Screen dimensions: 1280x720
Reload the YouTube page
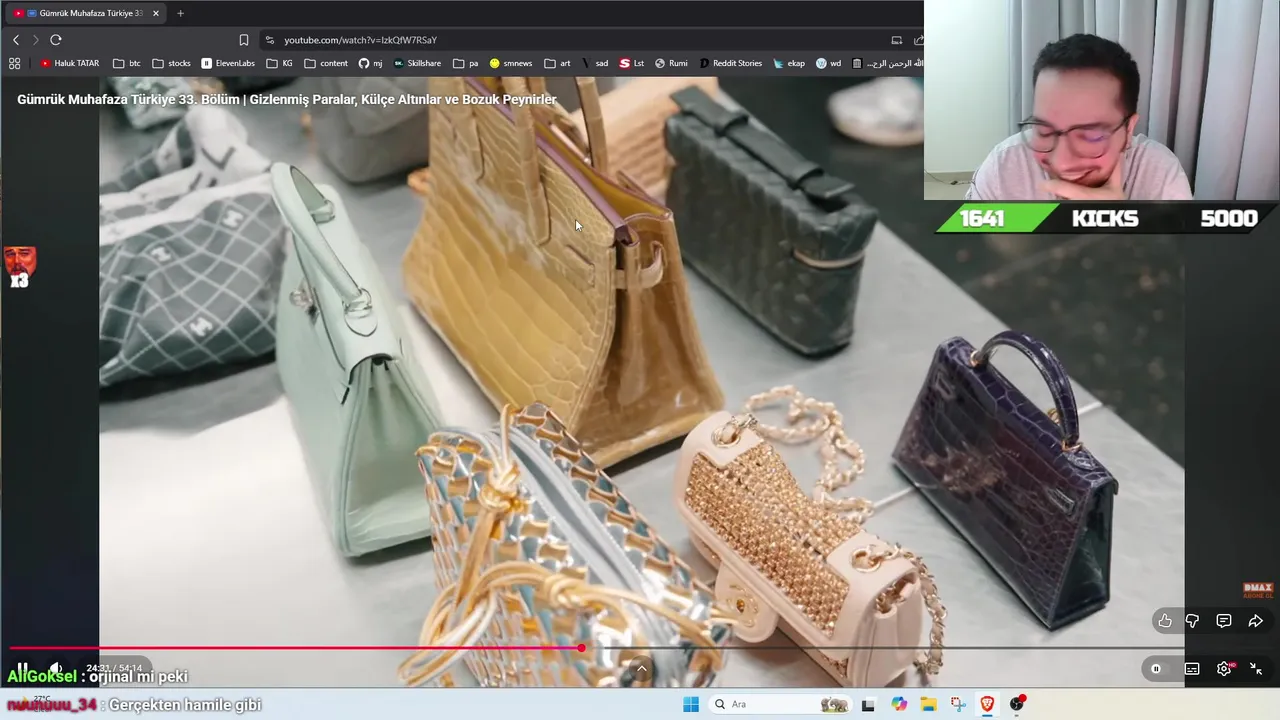[56, 40]
